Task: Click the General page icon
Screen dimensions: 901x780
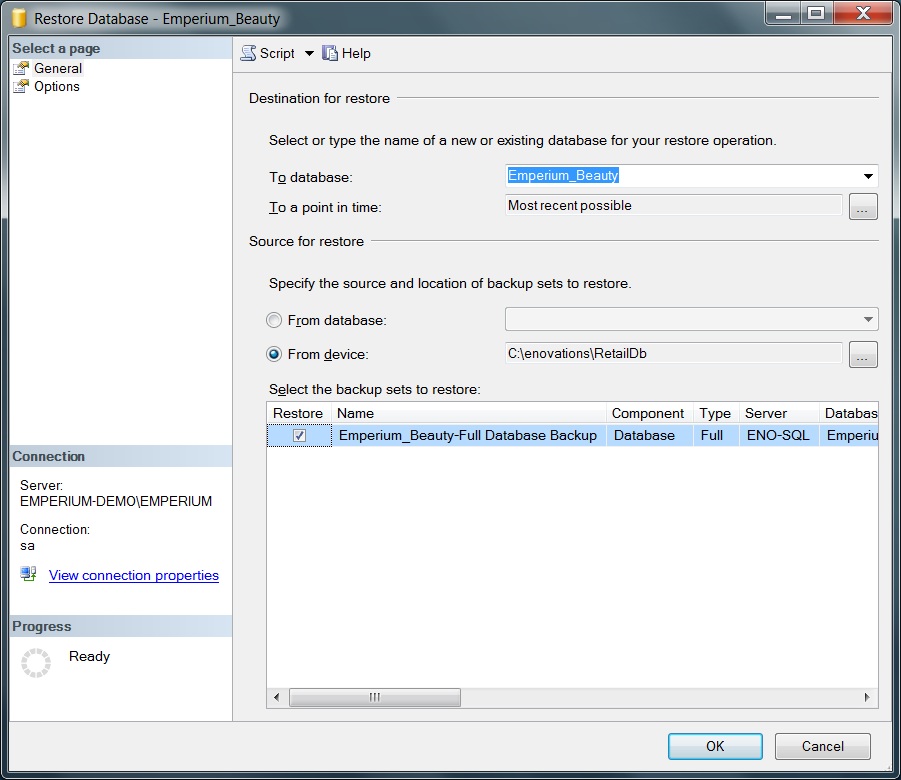Action: [x=21, y=69]
